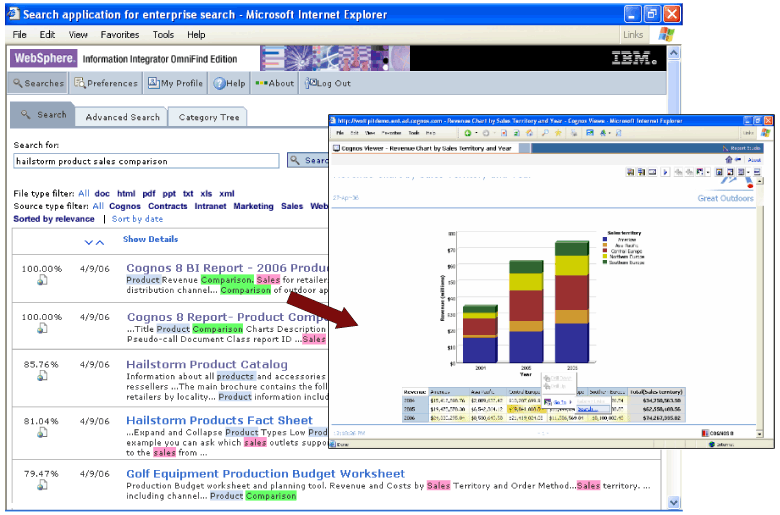The width and height of the screenshot is (780, 515).
Task: Expand result details with the down chevron
Action: pyautogui.click(x=89, y=242)
